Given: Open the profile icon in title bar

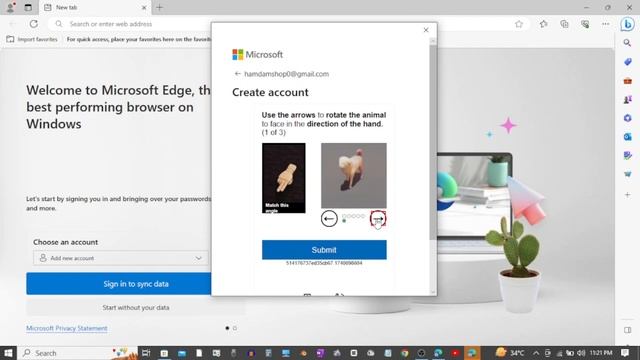Looking at the screenshot, I should 10,7.
